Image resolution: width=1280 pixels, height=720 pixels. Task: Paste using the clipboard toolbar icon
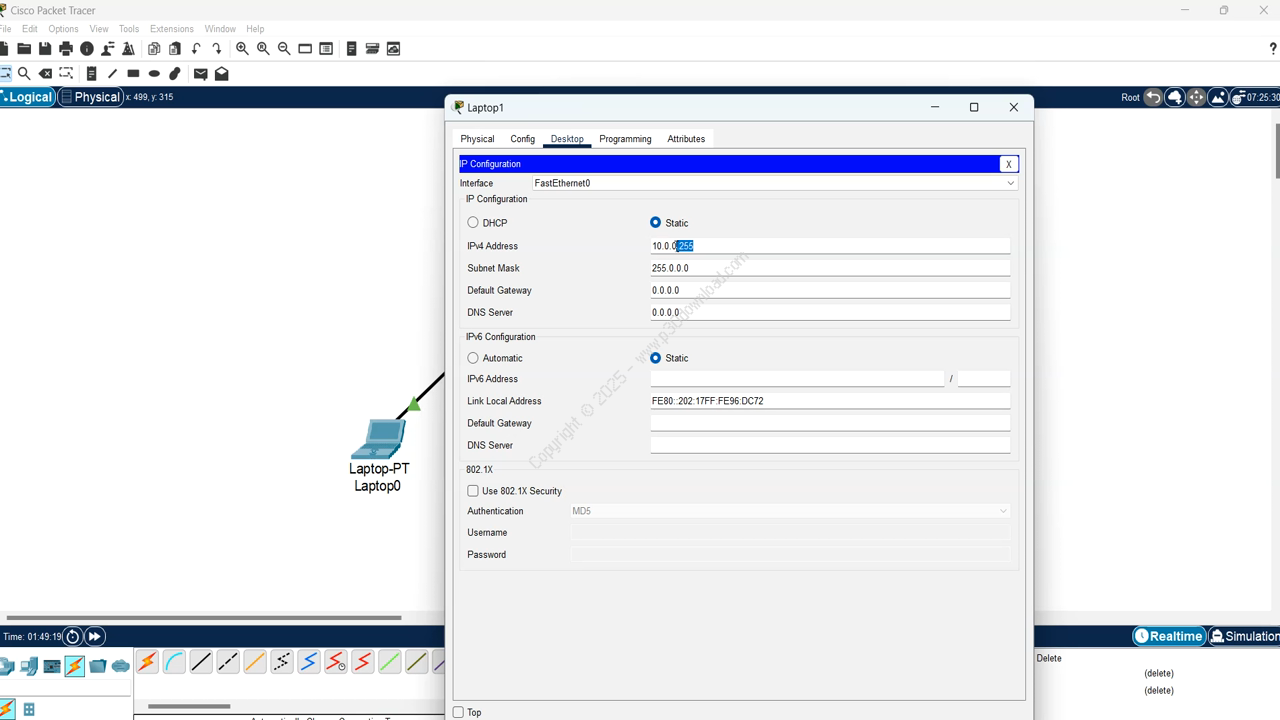pos(175,48)
